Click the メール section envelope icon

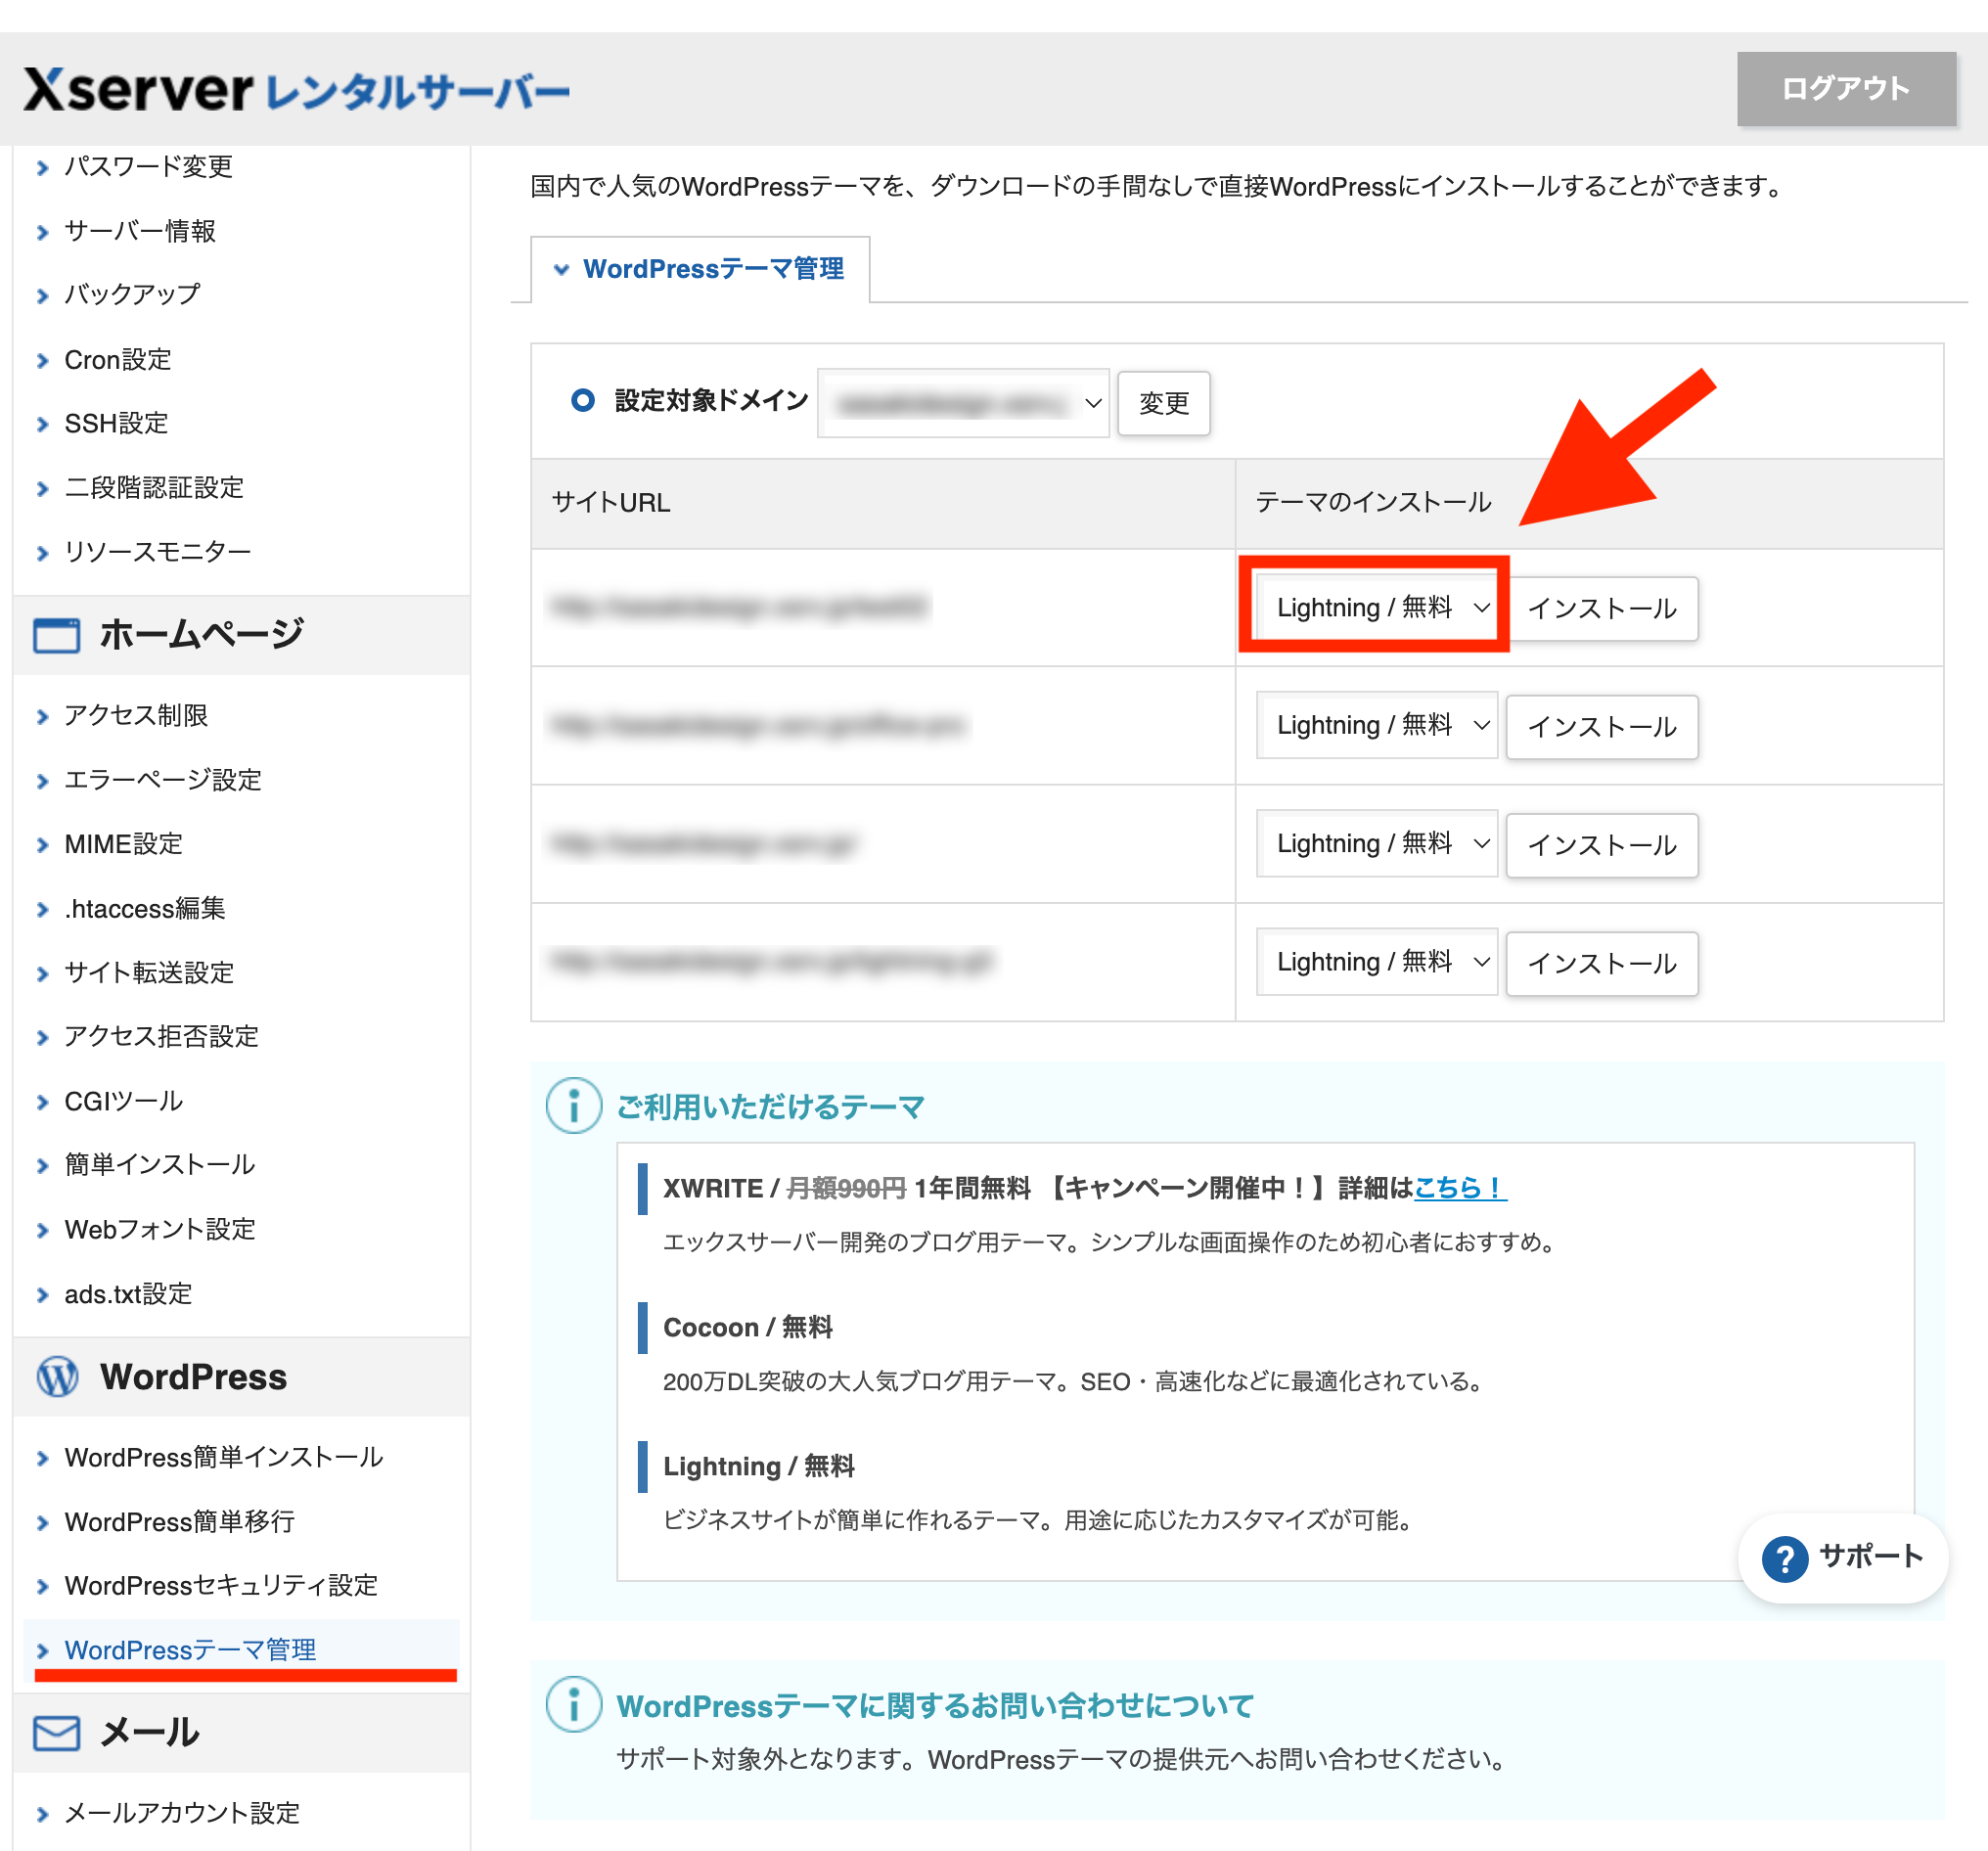[x=56, y=1732]
